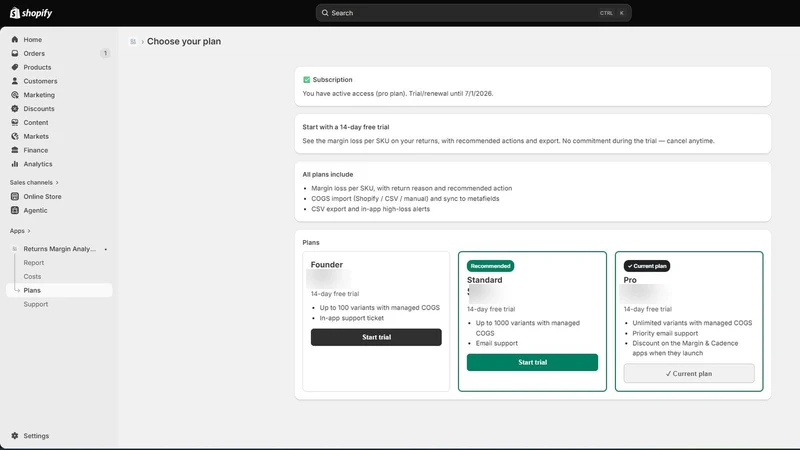The height and width of the screenshot is (450, 800).
Task: Click the Returns Margin Analy... app icon
Action: pyautogui.click(x=15, y=248)
